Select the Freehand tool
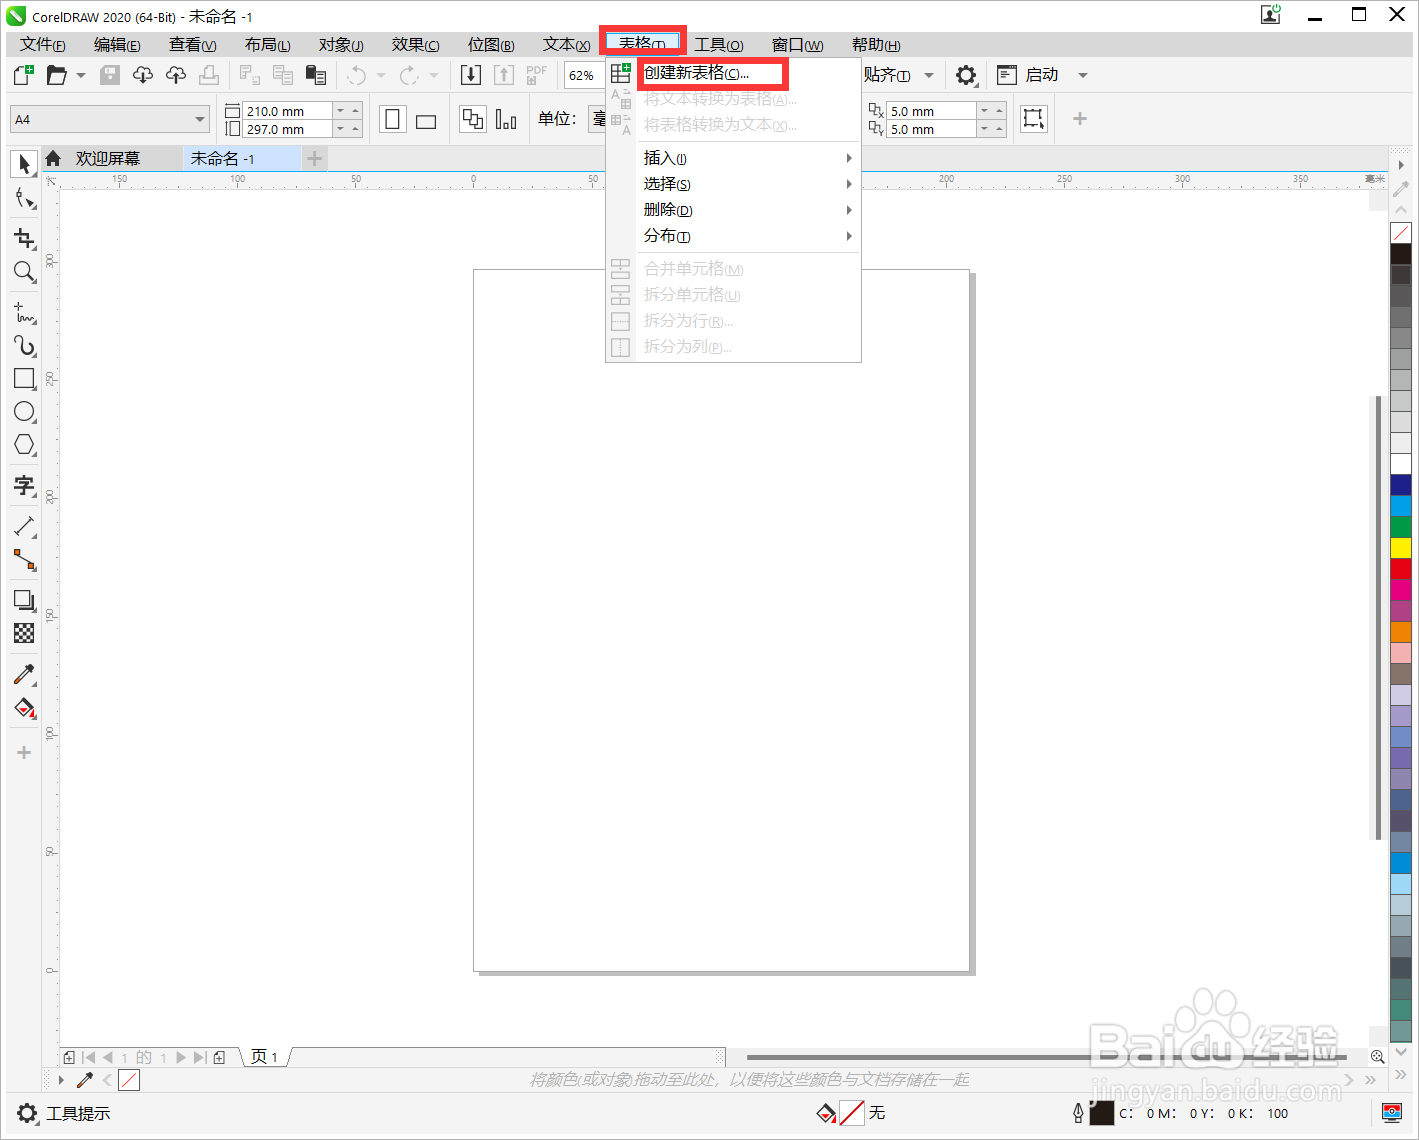The width and height of the screenshot is (1419, 1140). (x=24, y=312)
